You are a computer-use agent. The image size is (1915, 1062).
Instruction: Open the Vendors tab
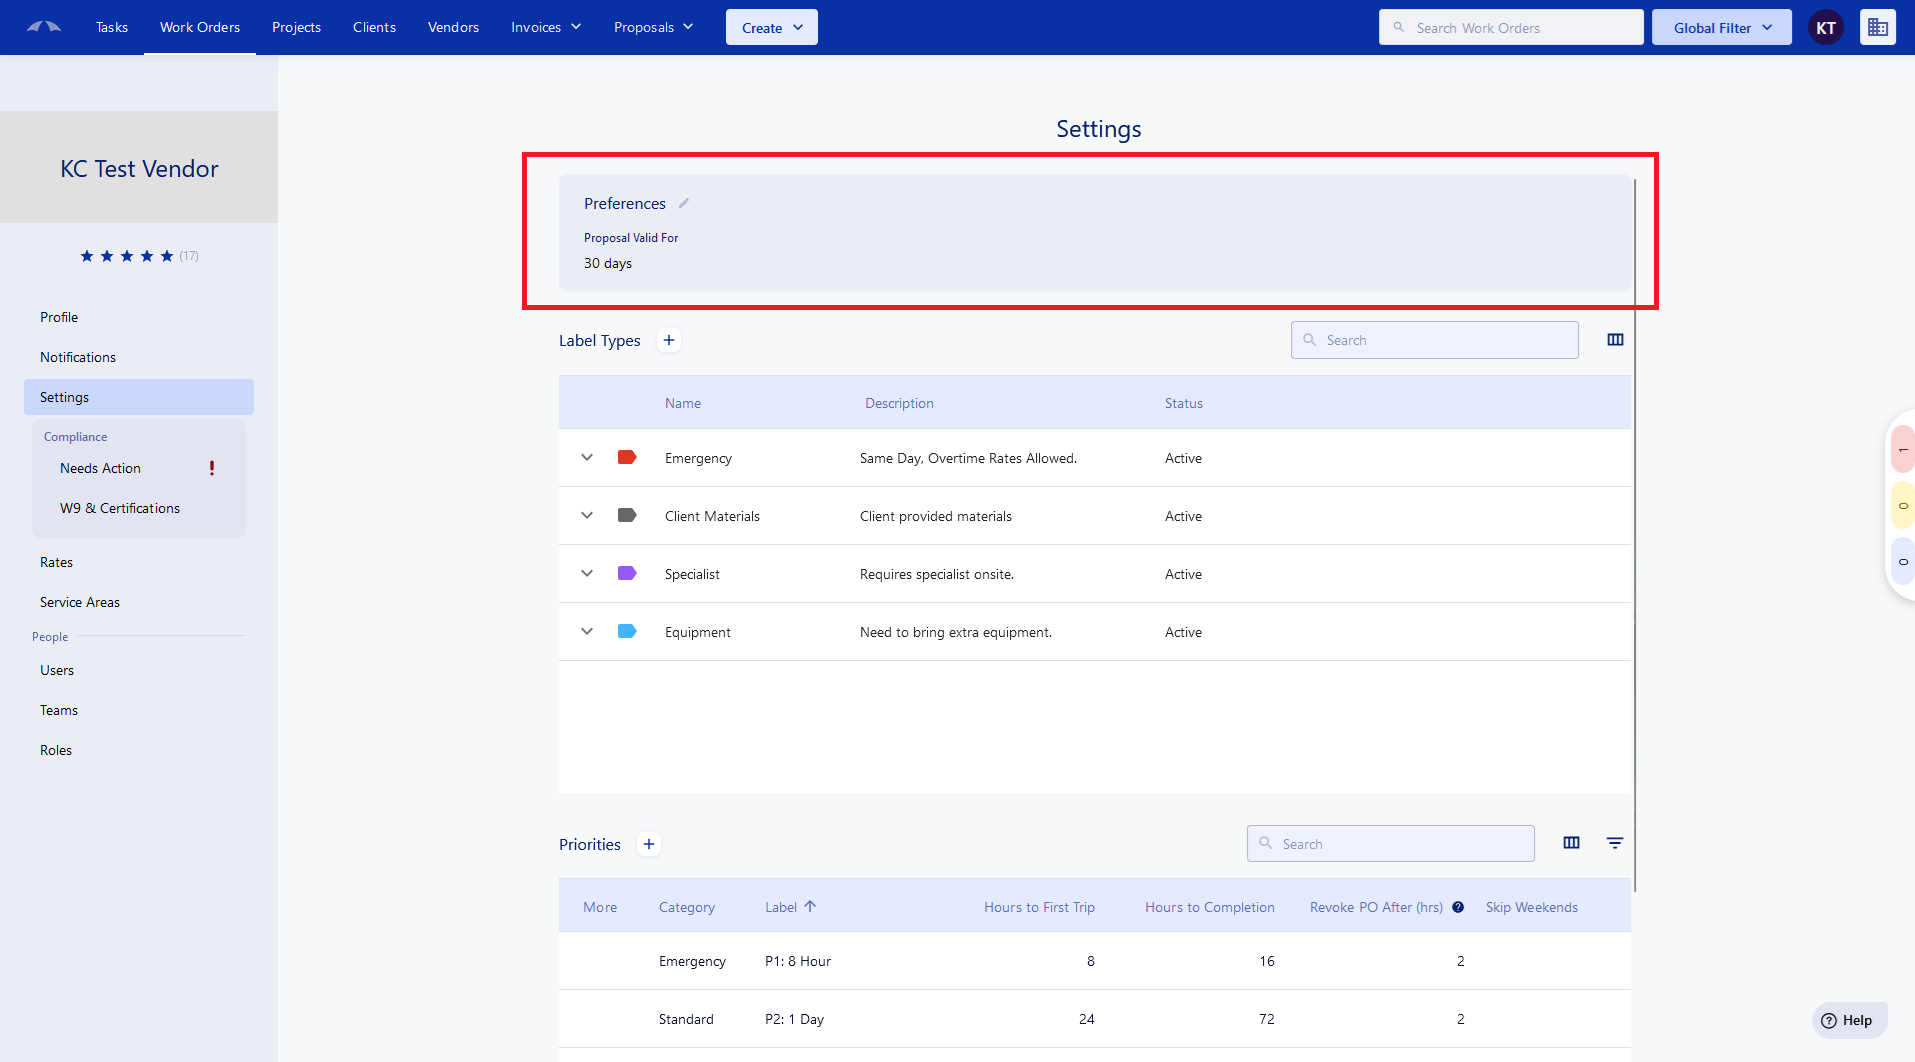pyautogui.click(x=454, y=27)
